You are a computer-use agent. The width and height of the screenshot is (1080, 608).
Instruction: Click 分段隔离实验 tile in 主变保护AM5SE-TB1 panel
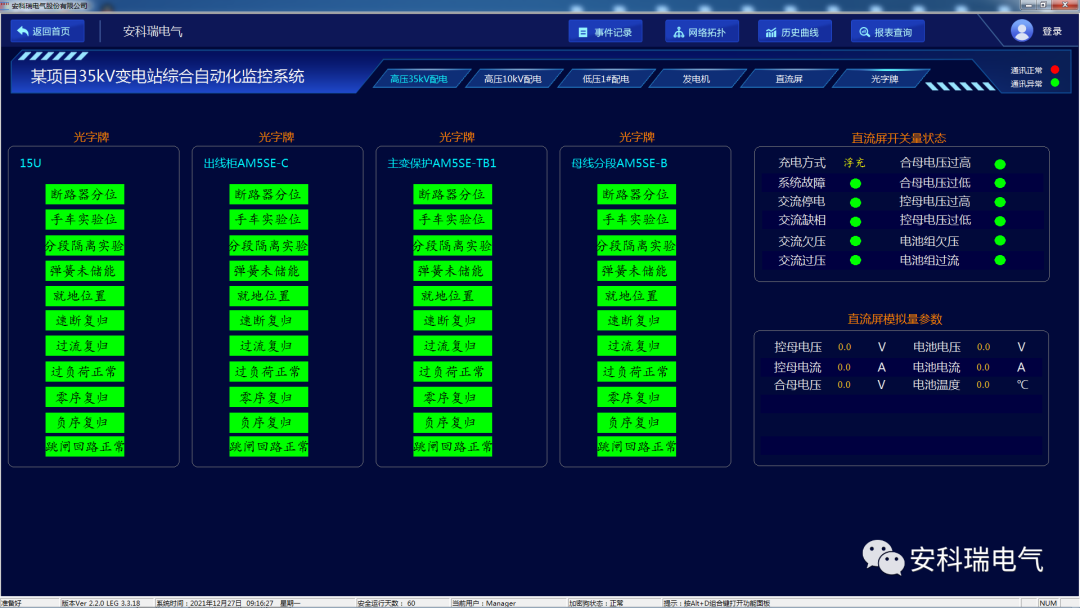coord(453,246)
